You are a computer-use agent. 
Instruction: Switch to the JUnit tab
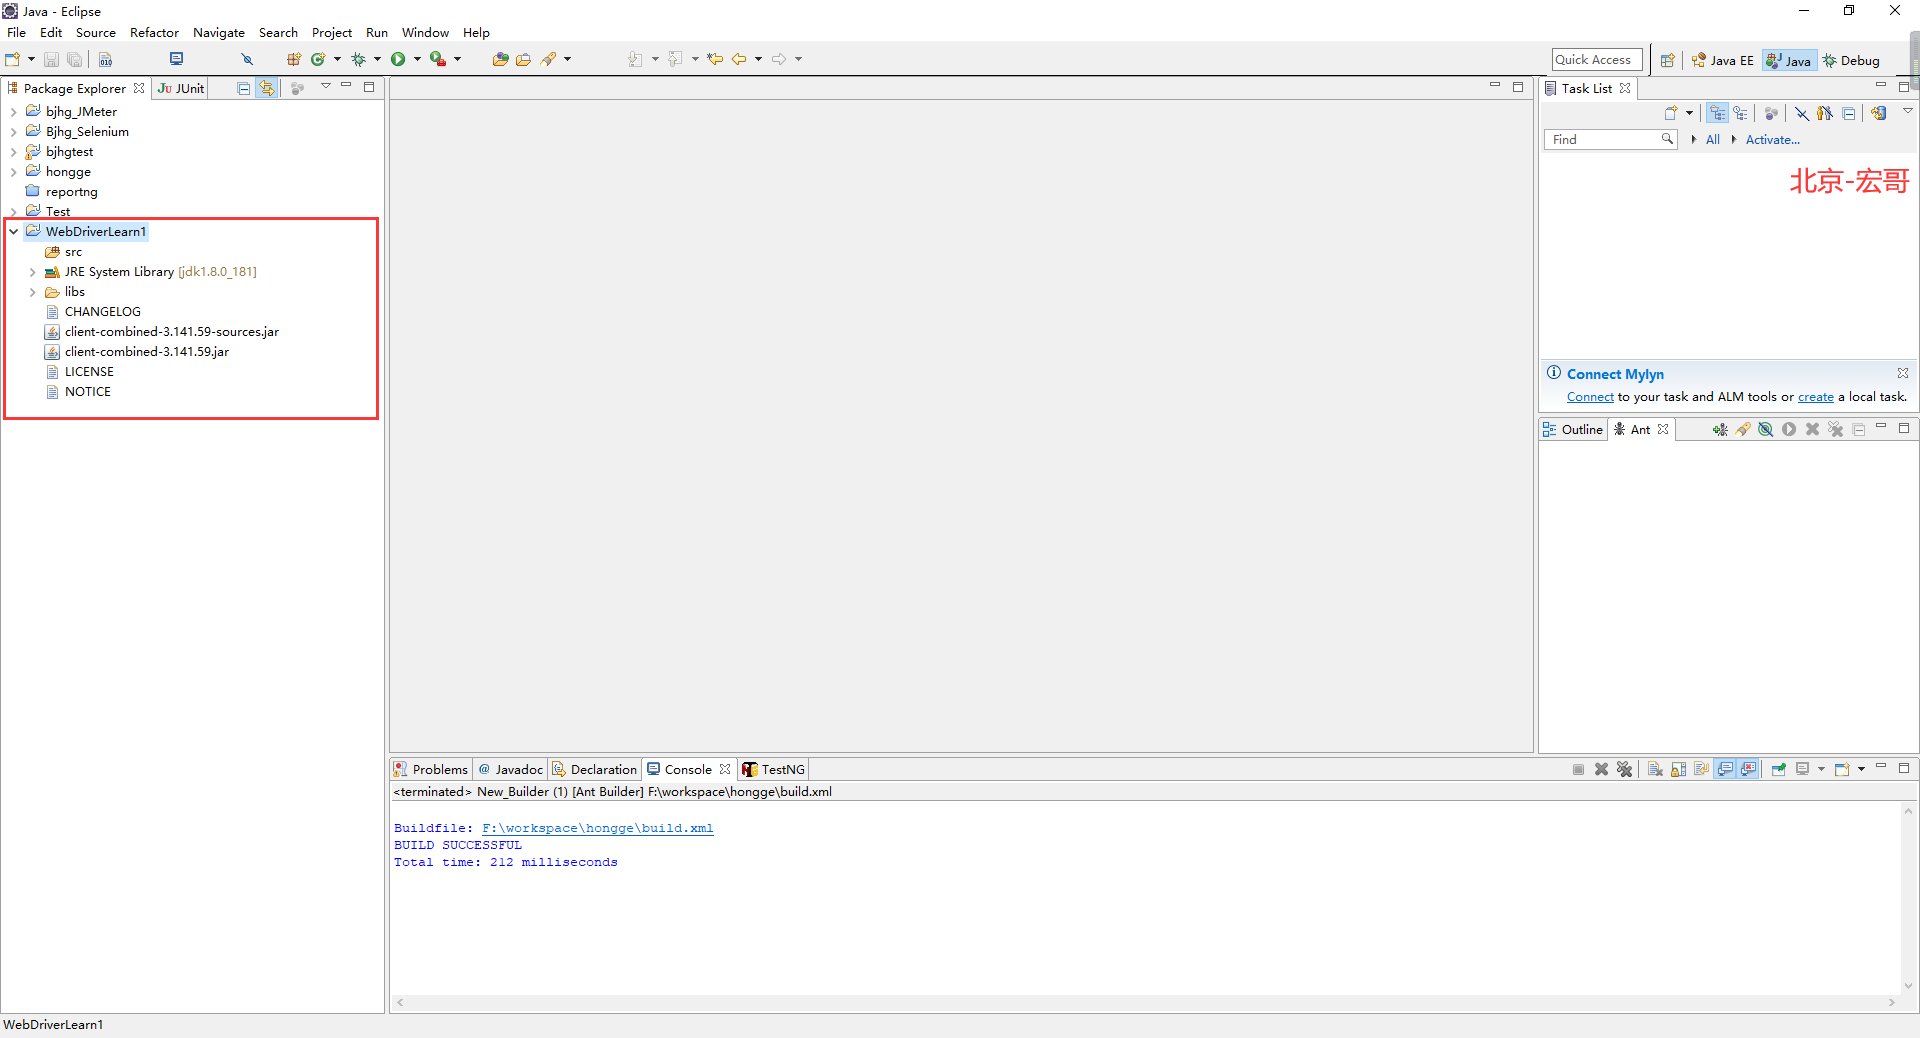[181, 88]
